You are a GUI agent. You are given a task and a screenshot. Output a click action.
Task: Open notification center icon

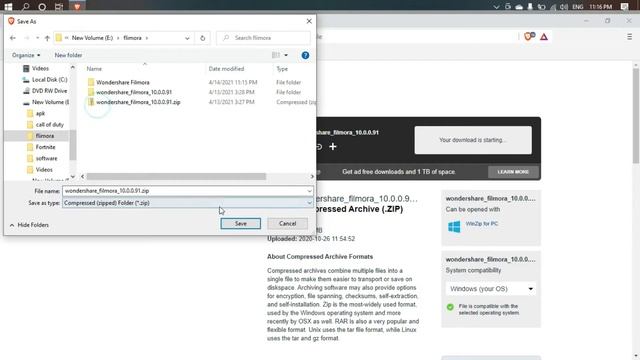pos(624,7)
